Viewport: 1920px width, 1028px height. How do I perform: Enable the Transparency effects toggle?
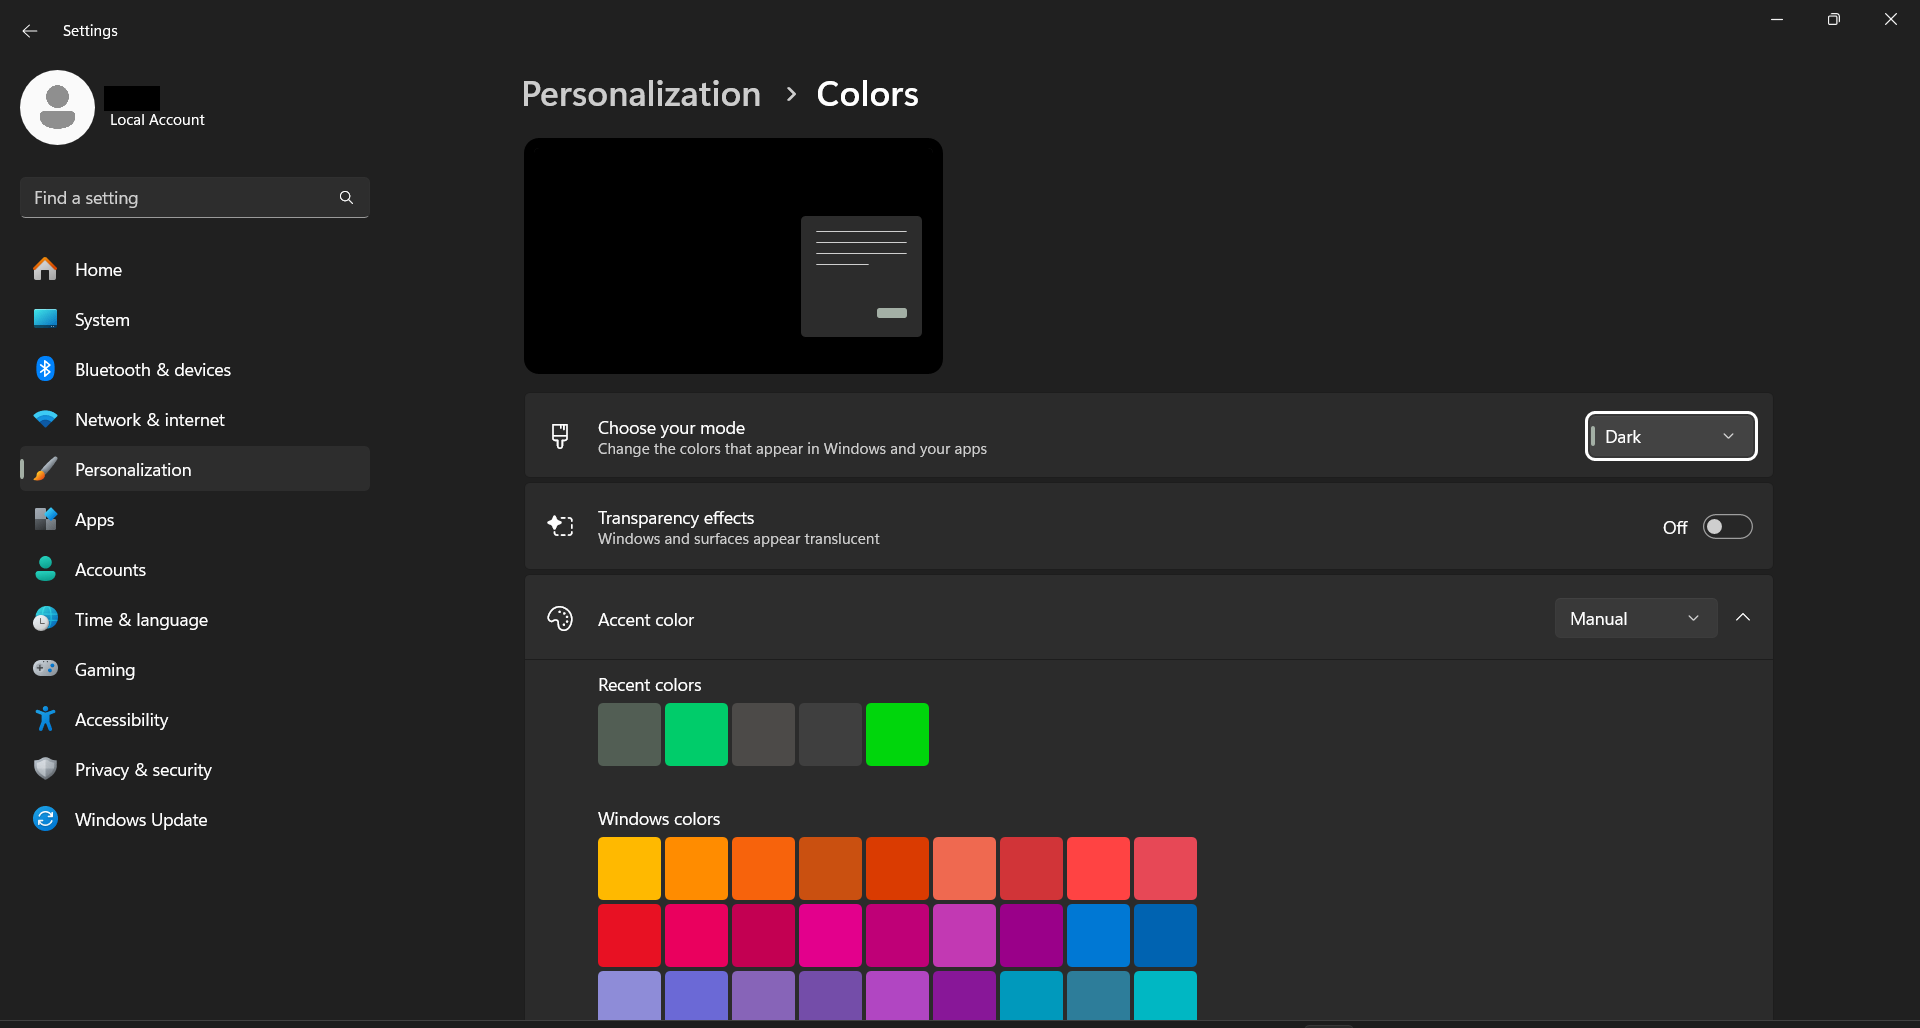[1728, 526]
